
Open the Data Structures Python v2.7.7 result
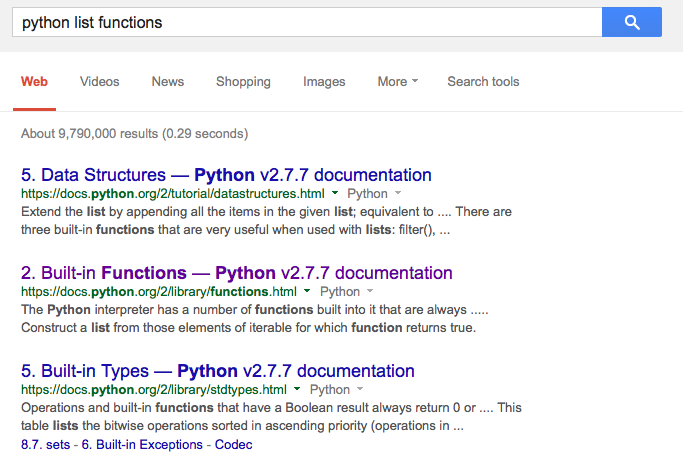226,175
